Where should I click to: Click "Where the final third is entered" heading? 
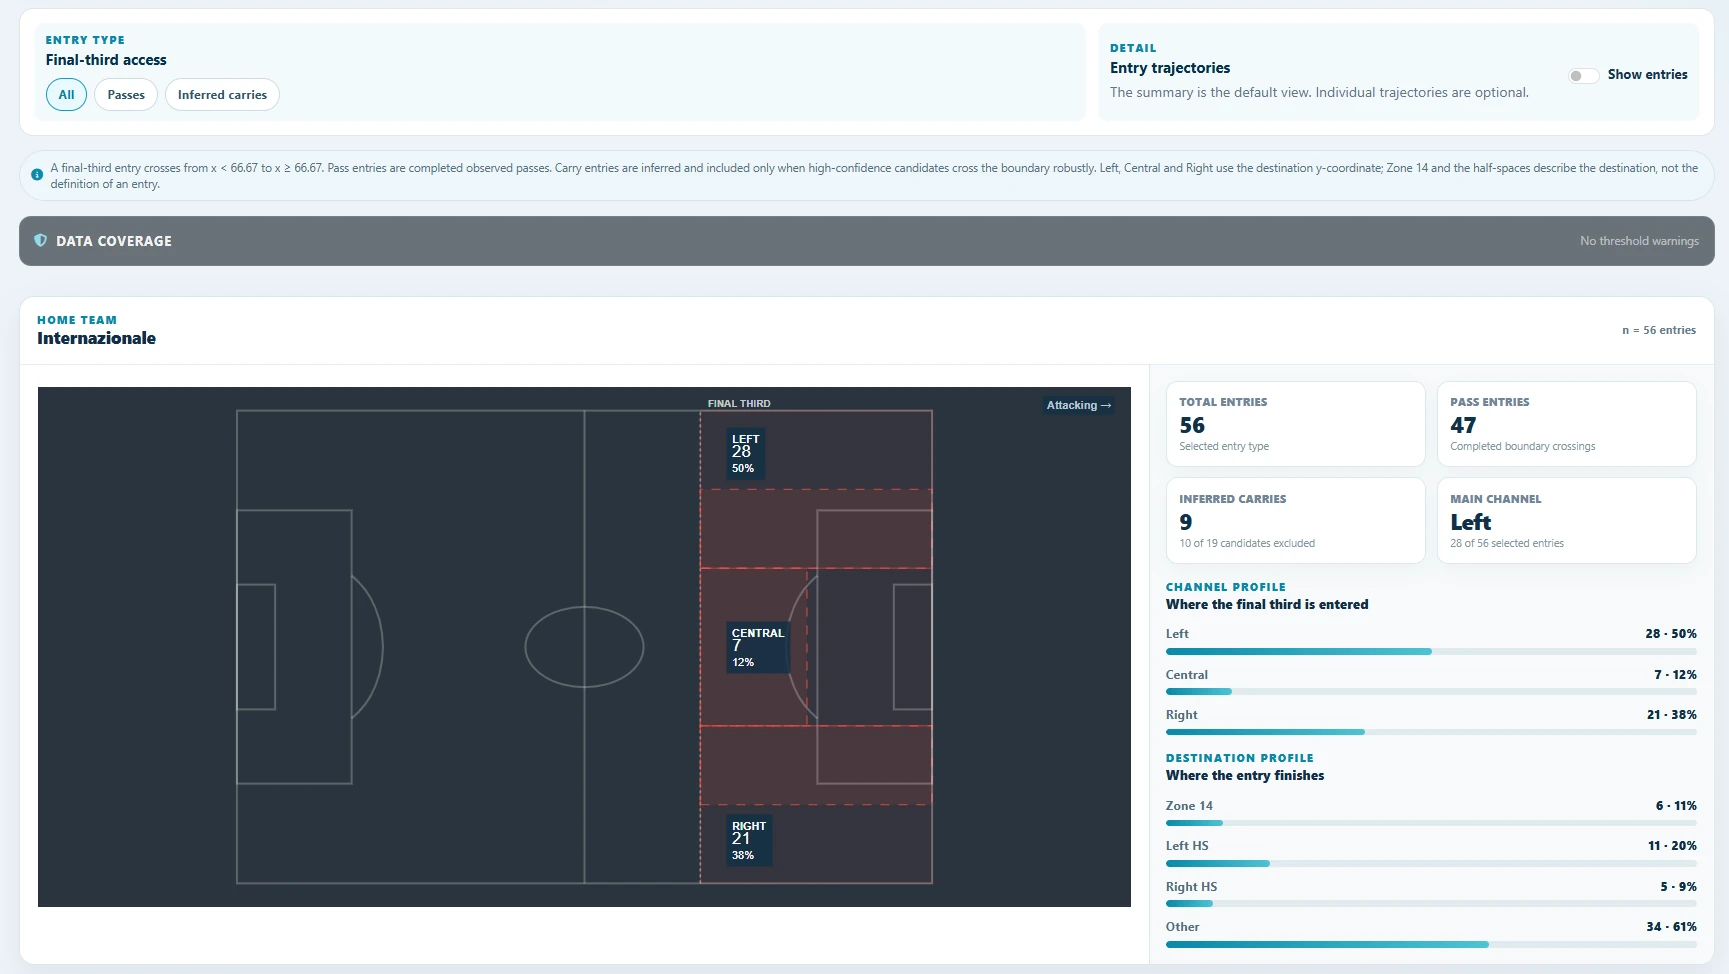click(1267, 605)
